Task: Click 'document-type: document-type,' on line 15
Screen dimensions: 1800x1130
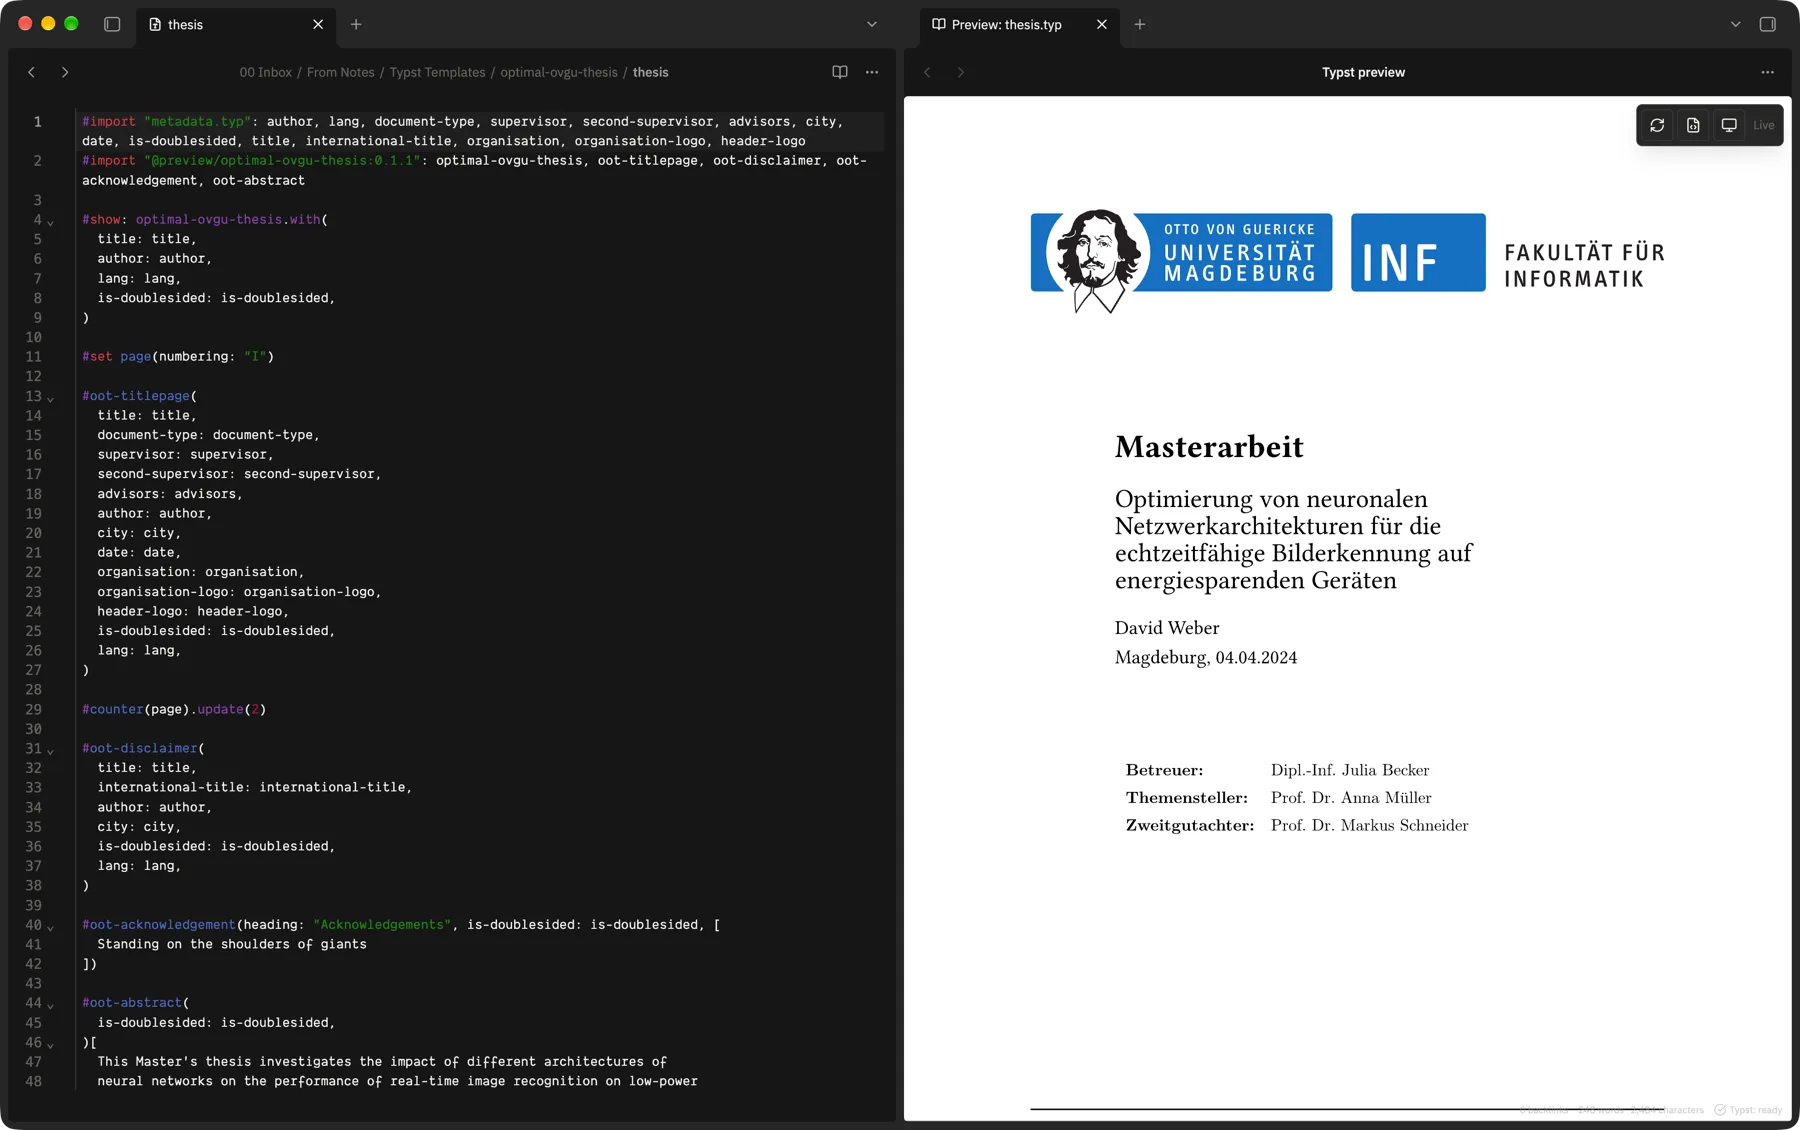Action: [209, 436]
